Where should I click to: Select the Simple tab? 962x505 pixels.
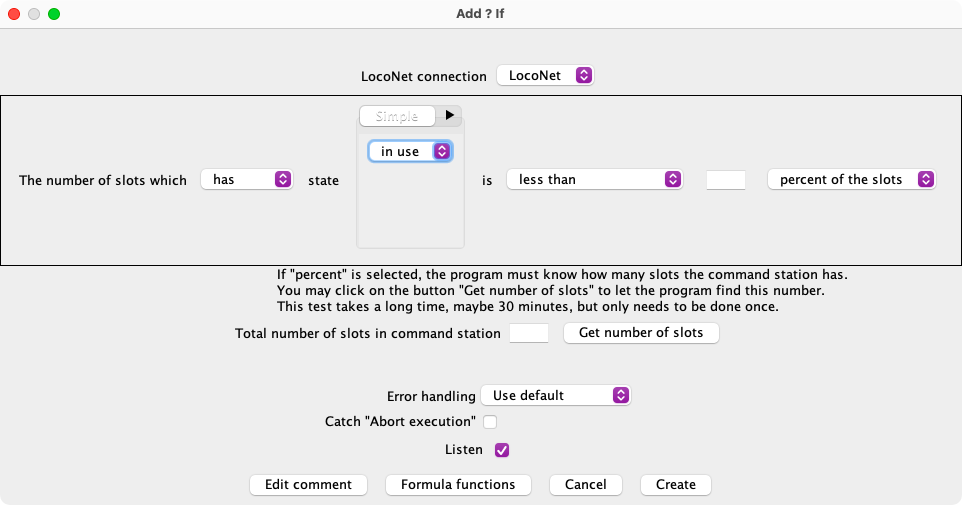tap(397, 116)
